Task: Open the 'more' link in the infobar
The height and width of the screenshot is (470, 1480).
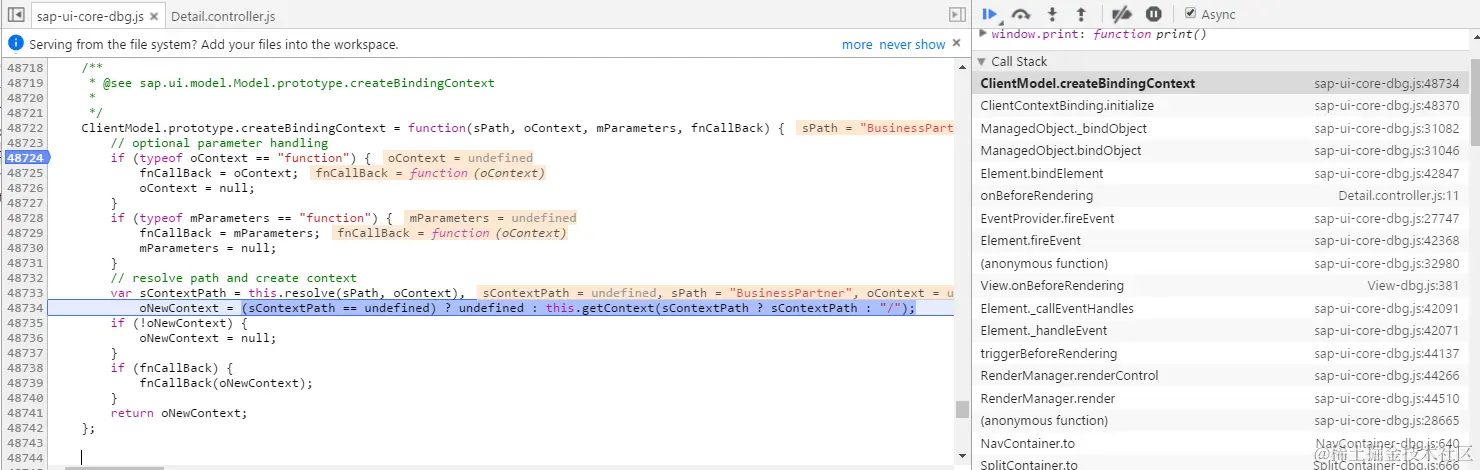Action: point(857,44)
